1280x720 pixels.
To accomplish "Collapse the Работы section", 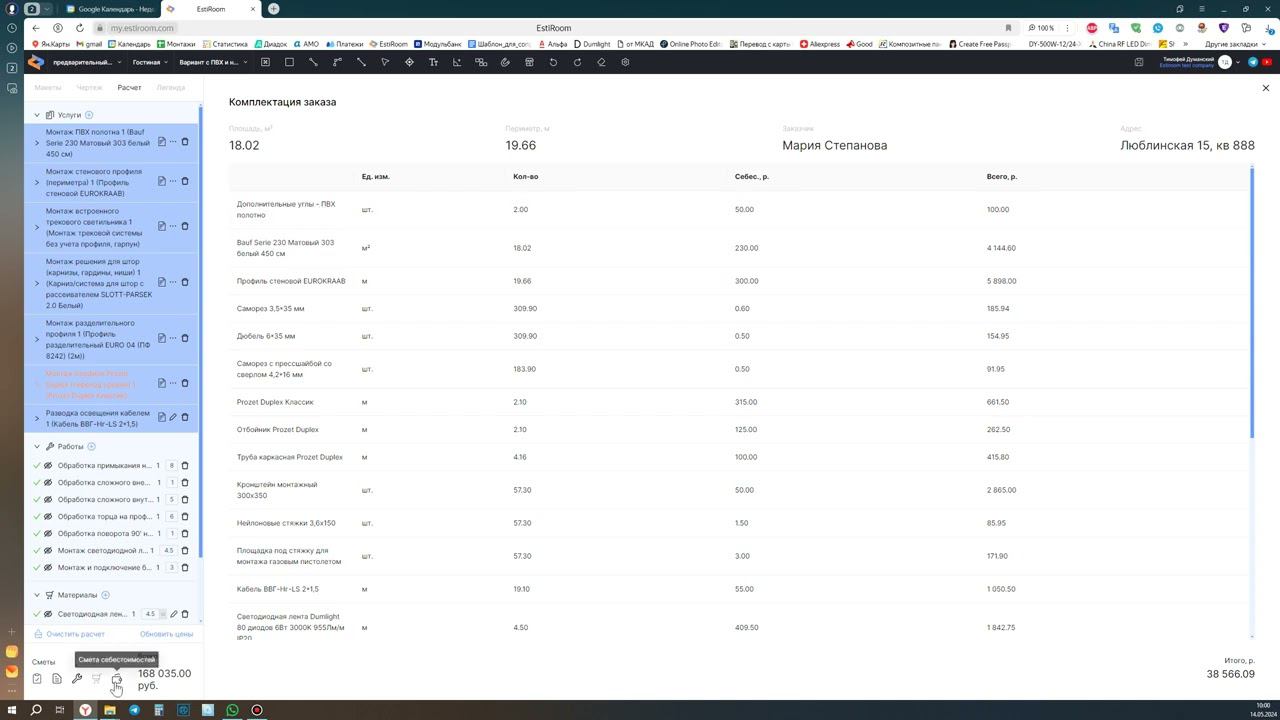I will (37, 447).
